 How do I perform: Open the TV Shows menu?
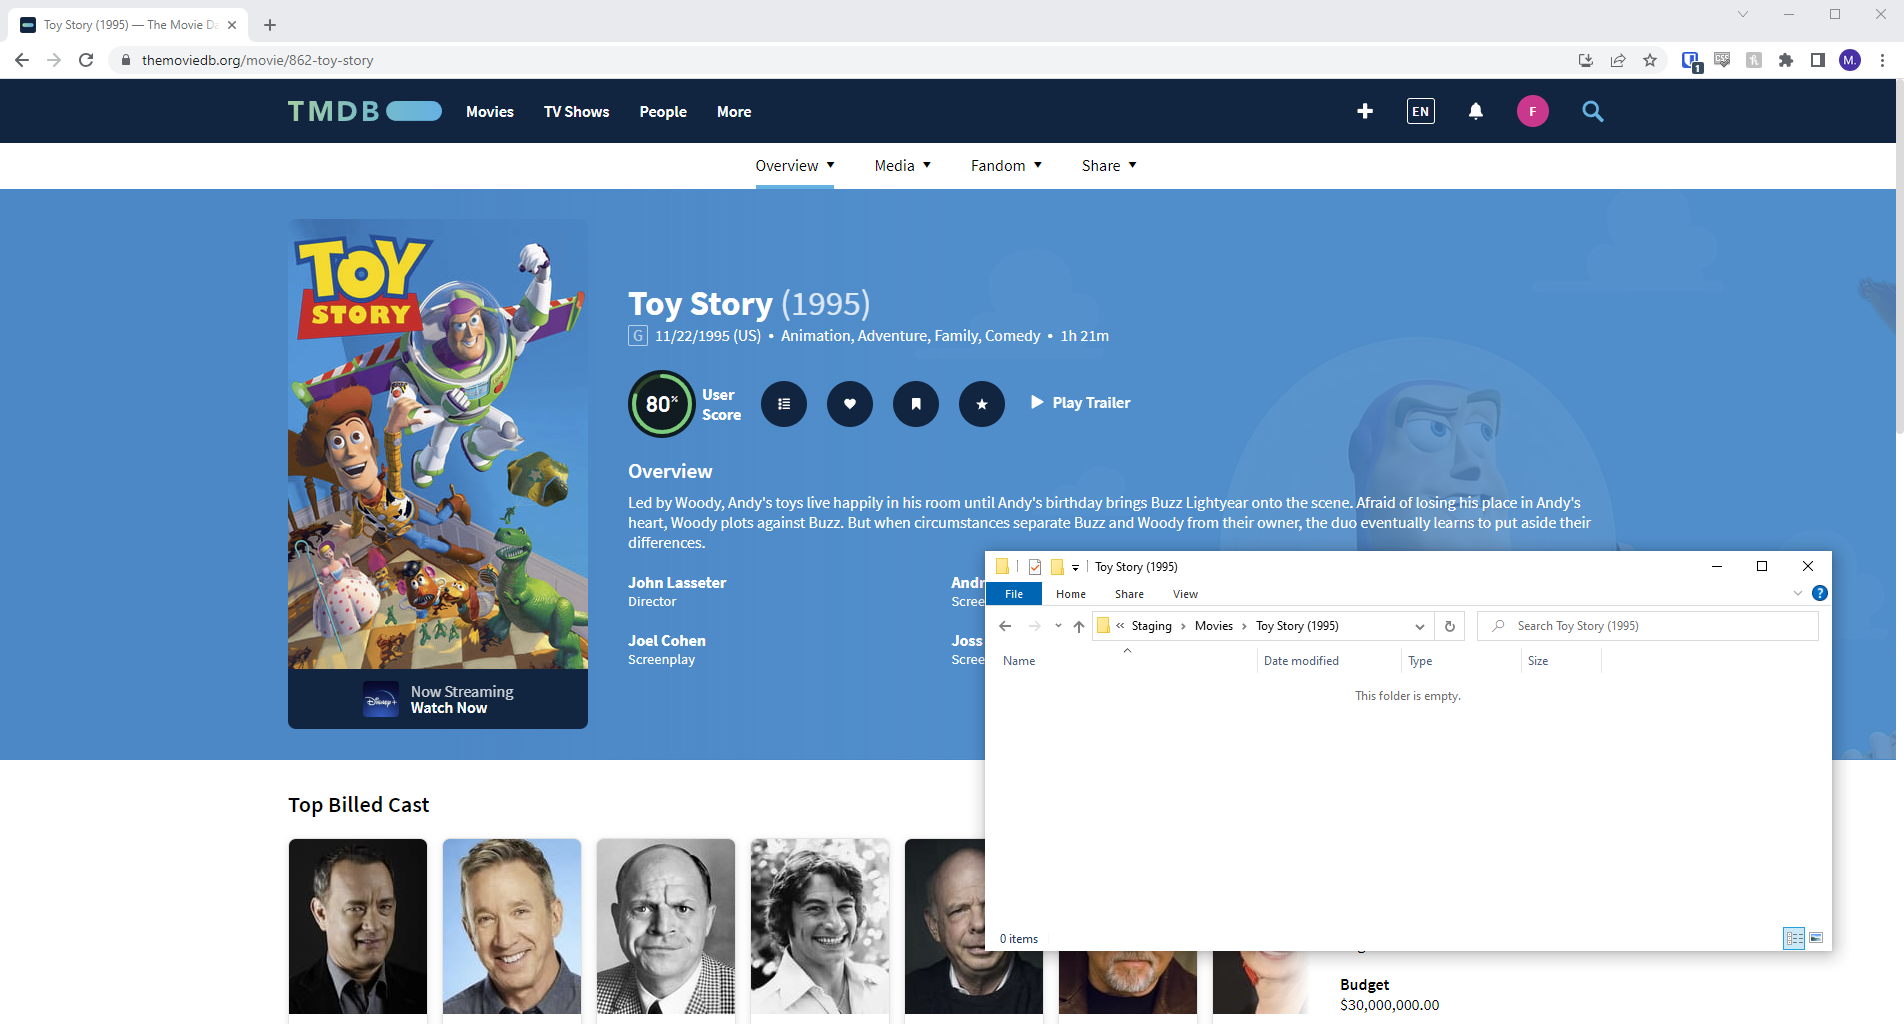click(x=576, y=112)
